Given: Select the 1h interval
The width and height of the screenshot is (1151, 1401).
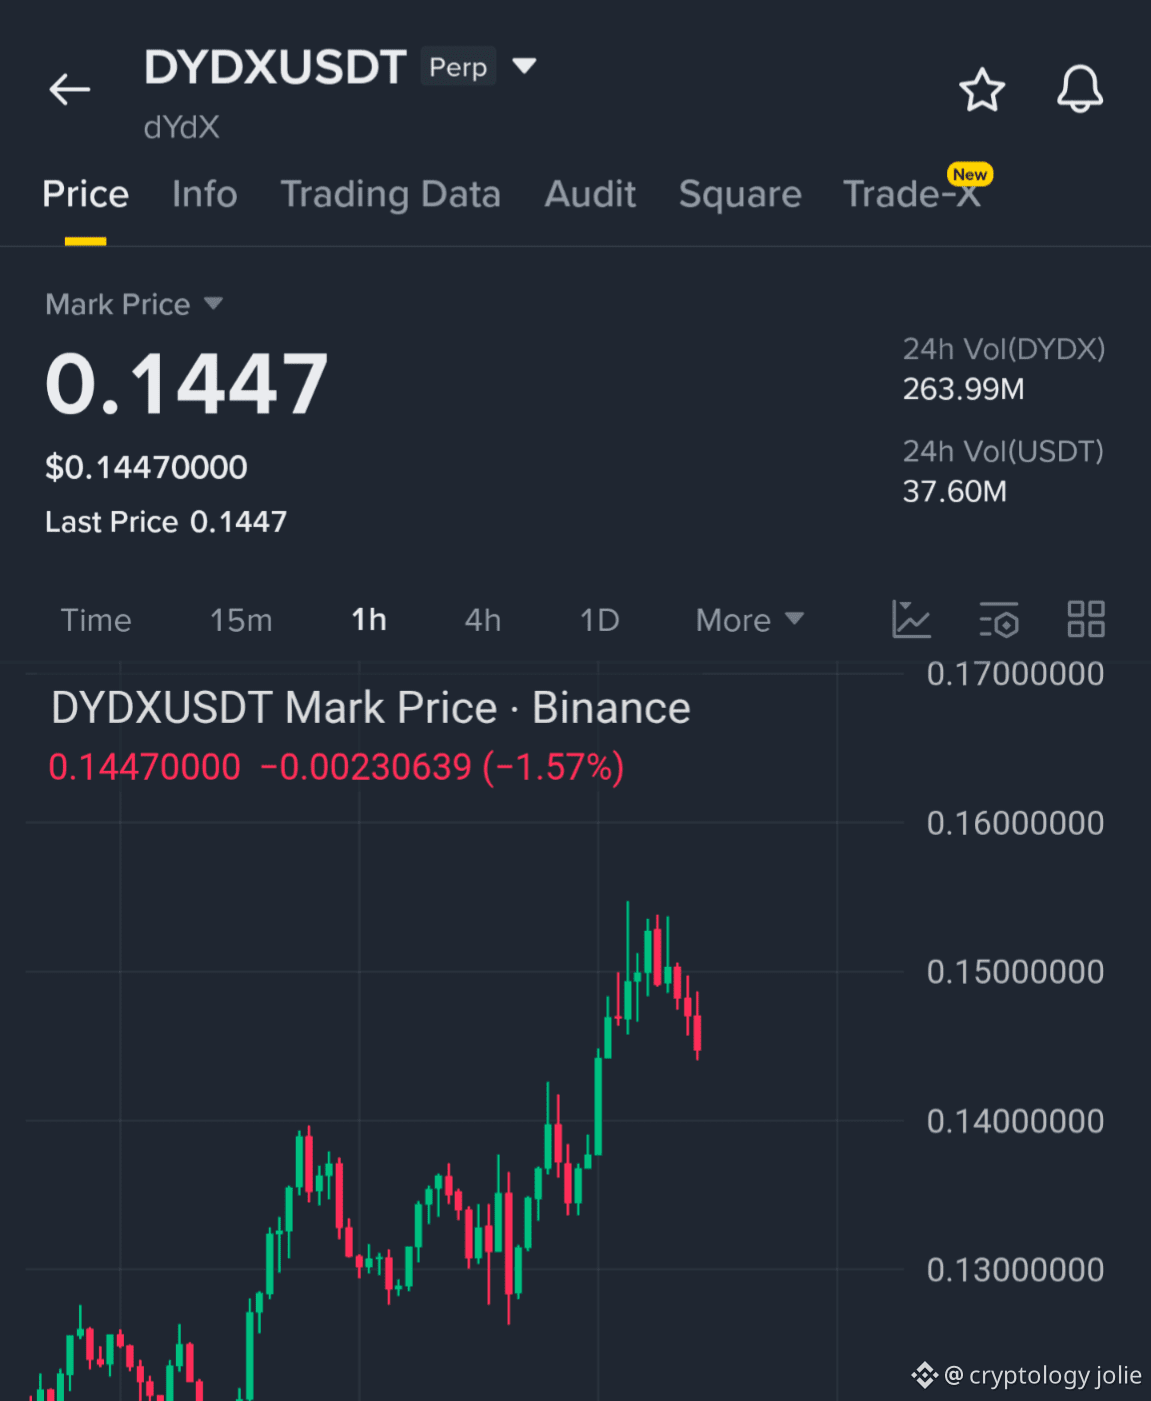Looking at the screenshot, I should click(369, 620).
